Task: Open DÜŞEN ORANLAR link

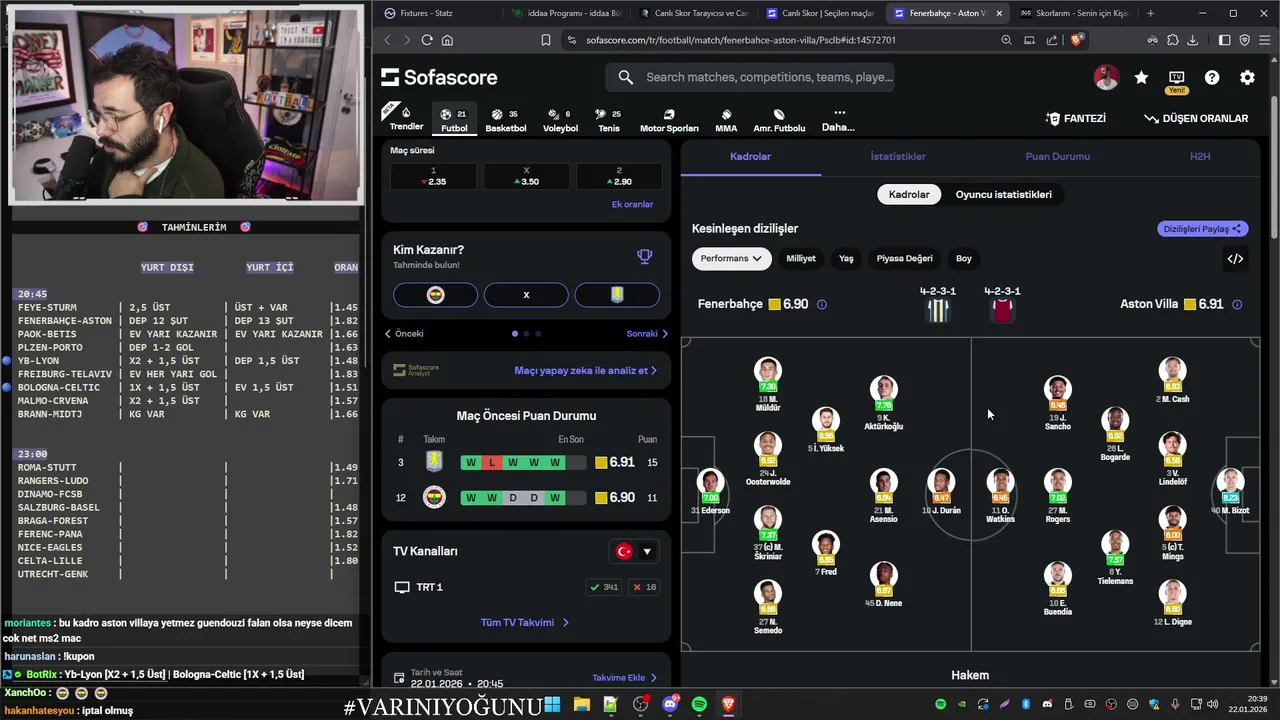Action: 1196,118
